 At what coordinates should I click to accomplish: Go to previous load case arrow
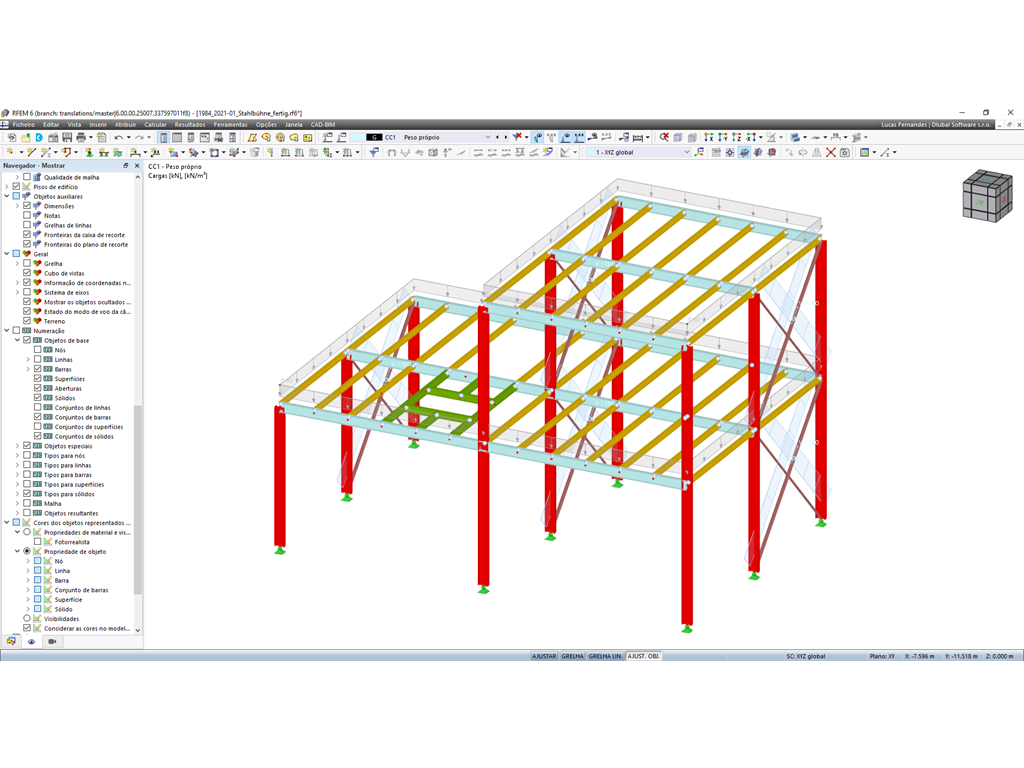[498, 137]
